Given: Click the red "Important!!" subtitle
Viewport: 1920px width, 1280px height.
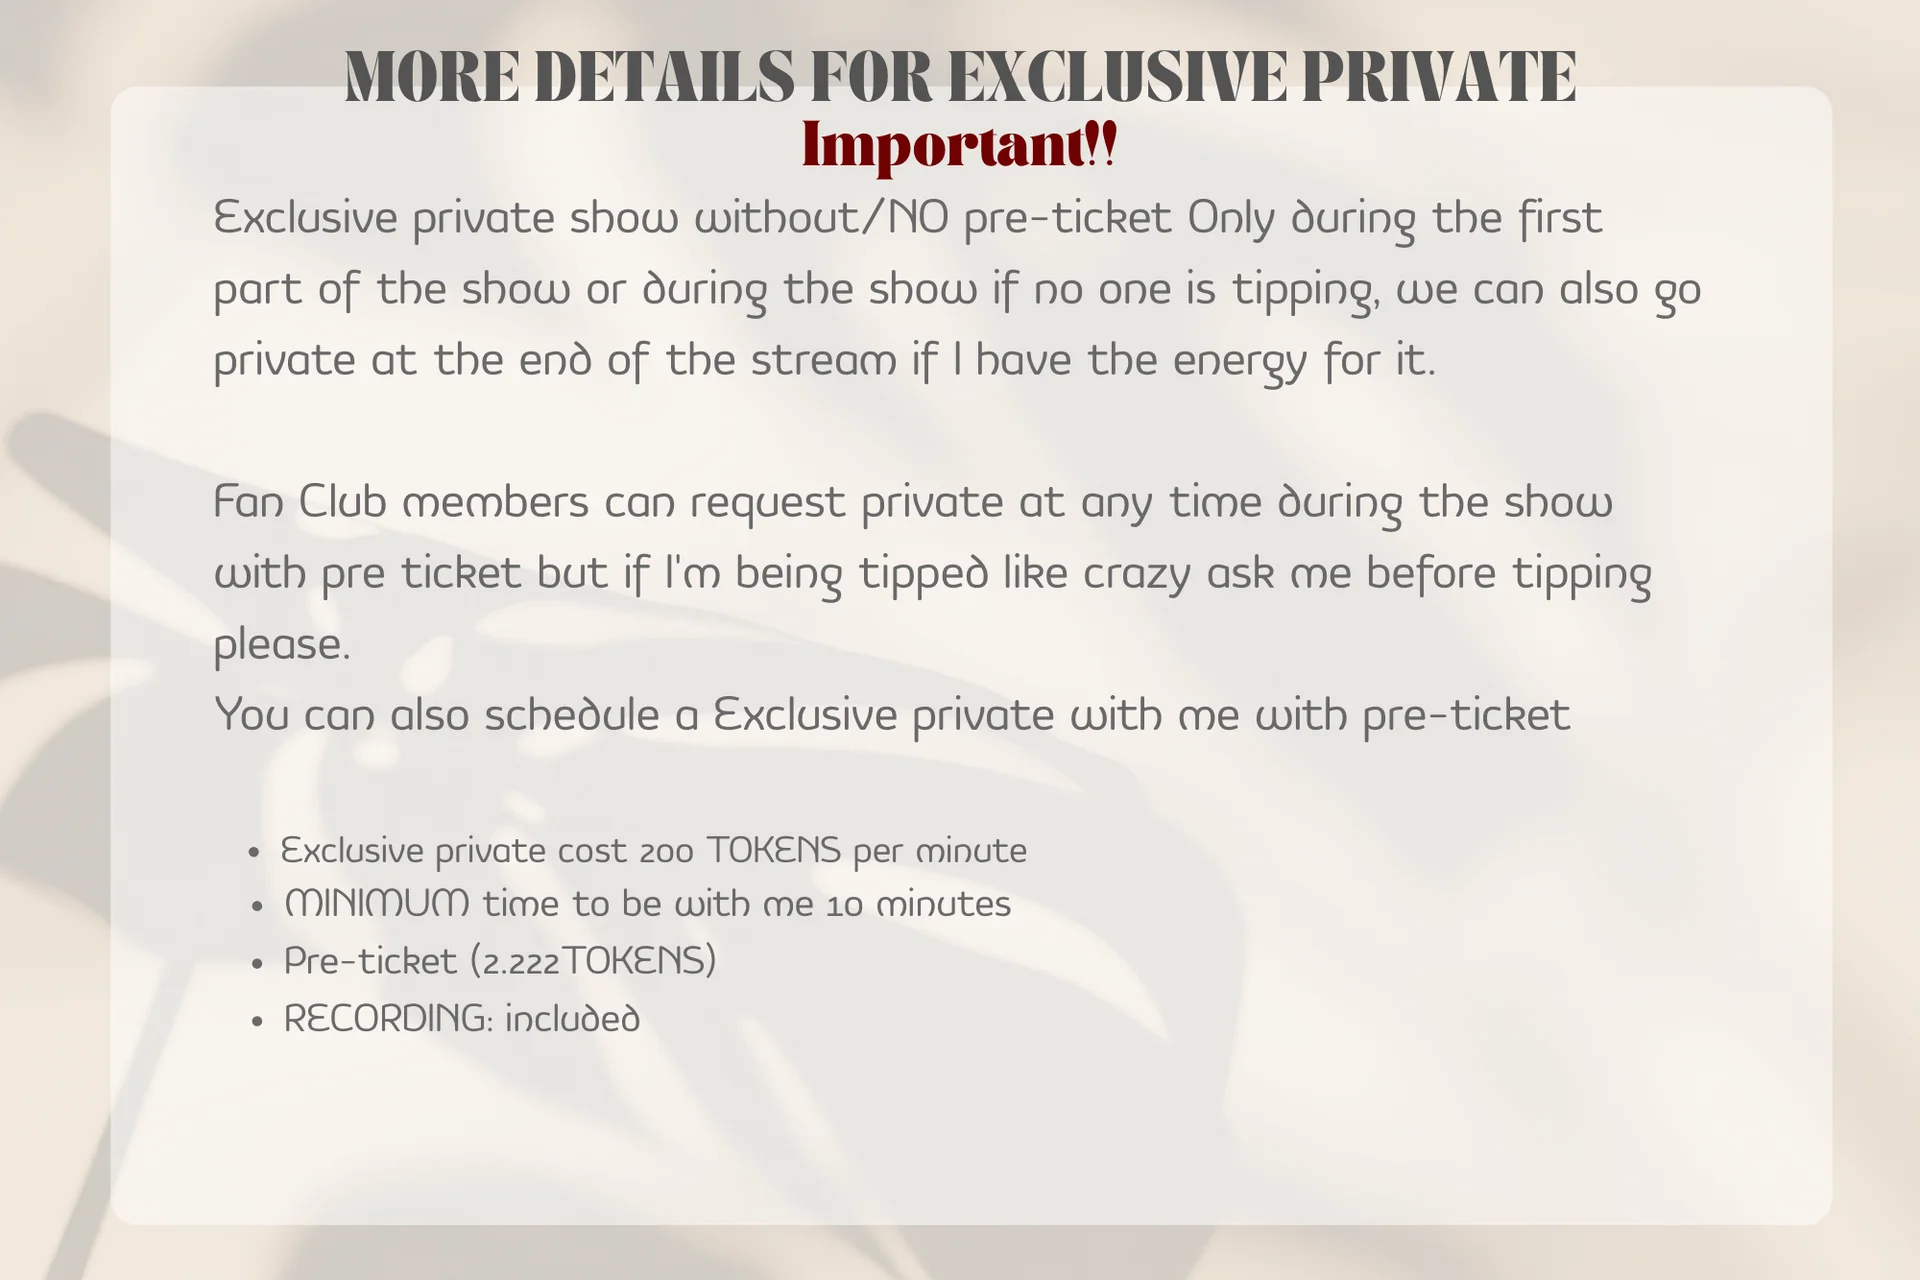Looking at the screenshot, I should coord(958,146).
